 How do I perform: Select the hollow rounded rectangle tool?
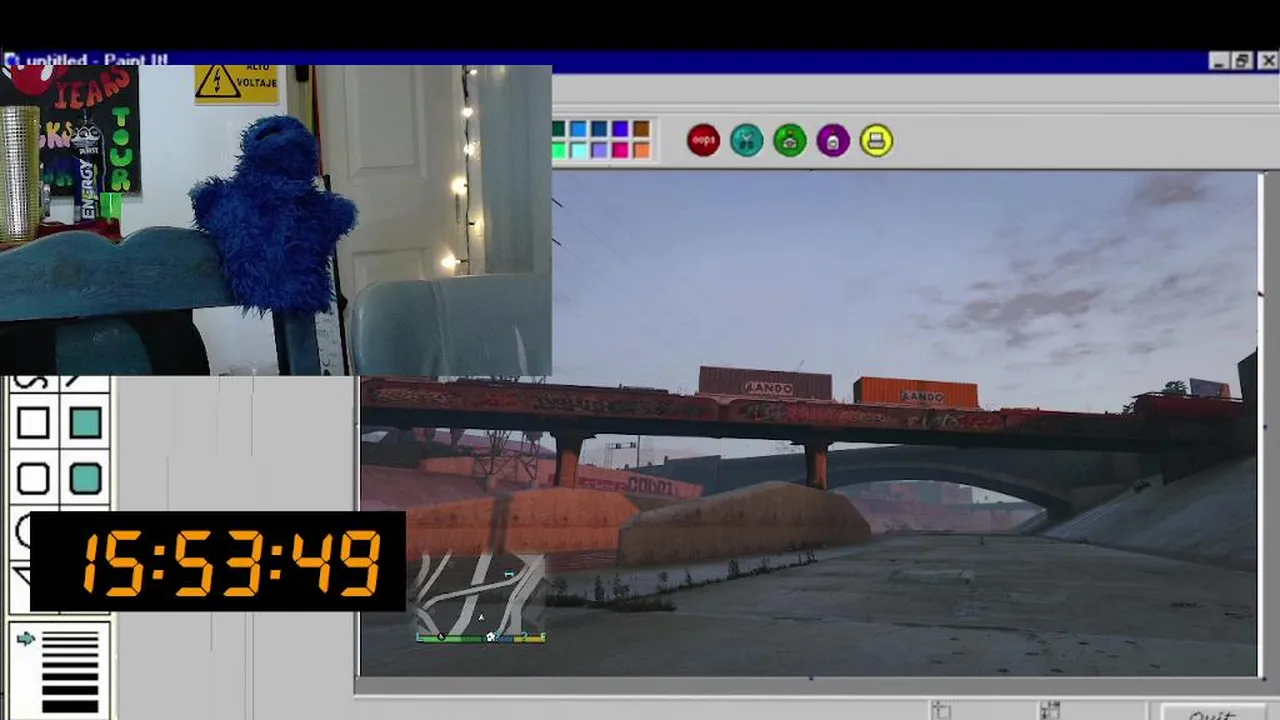[33, 478]
